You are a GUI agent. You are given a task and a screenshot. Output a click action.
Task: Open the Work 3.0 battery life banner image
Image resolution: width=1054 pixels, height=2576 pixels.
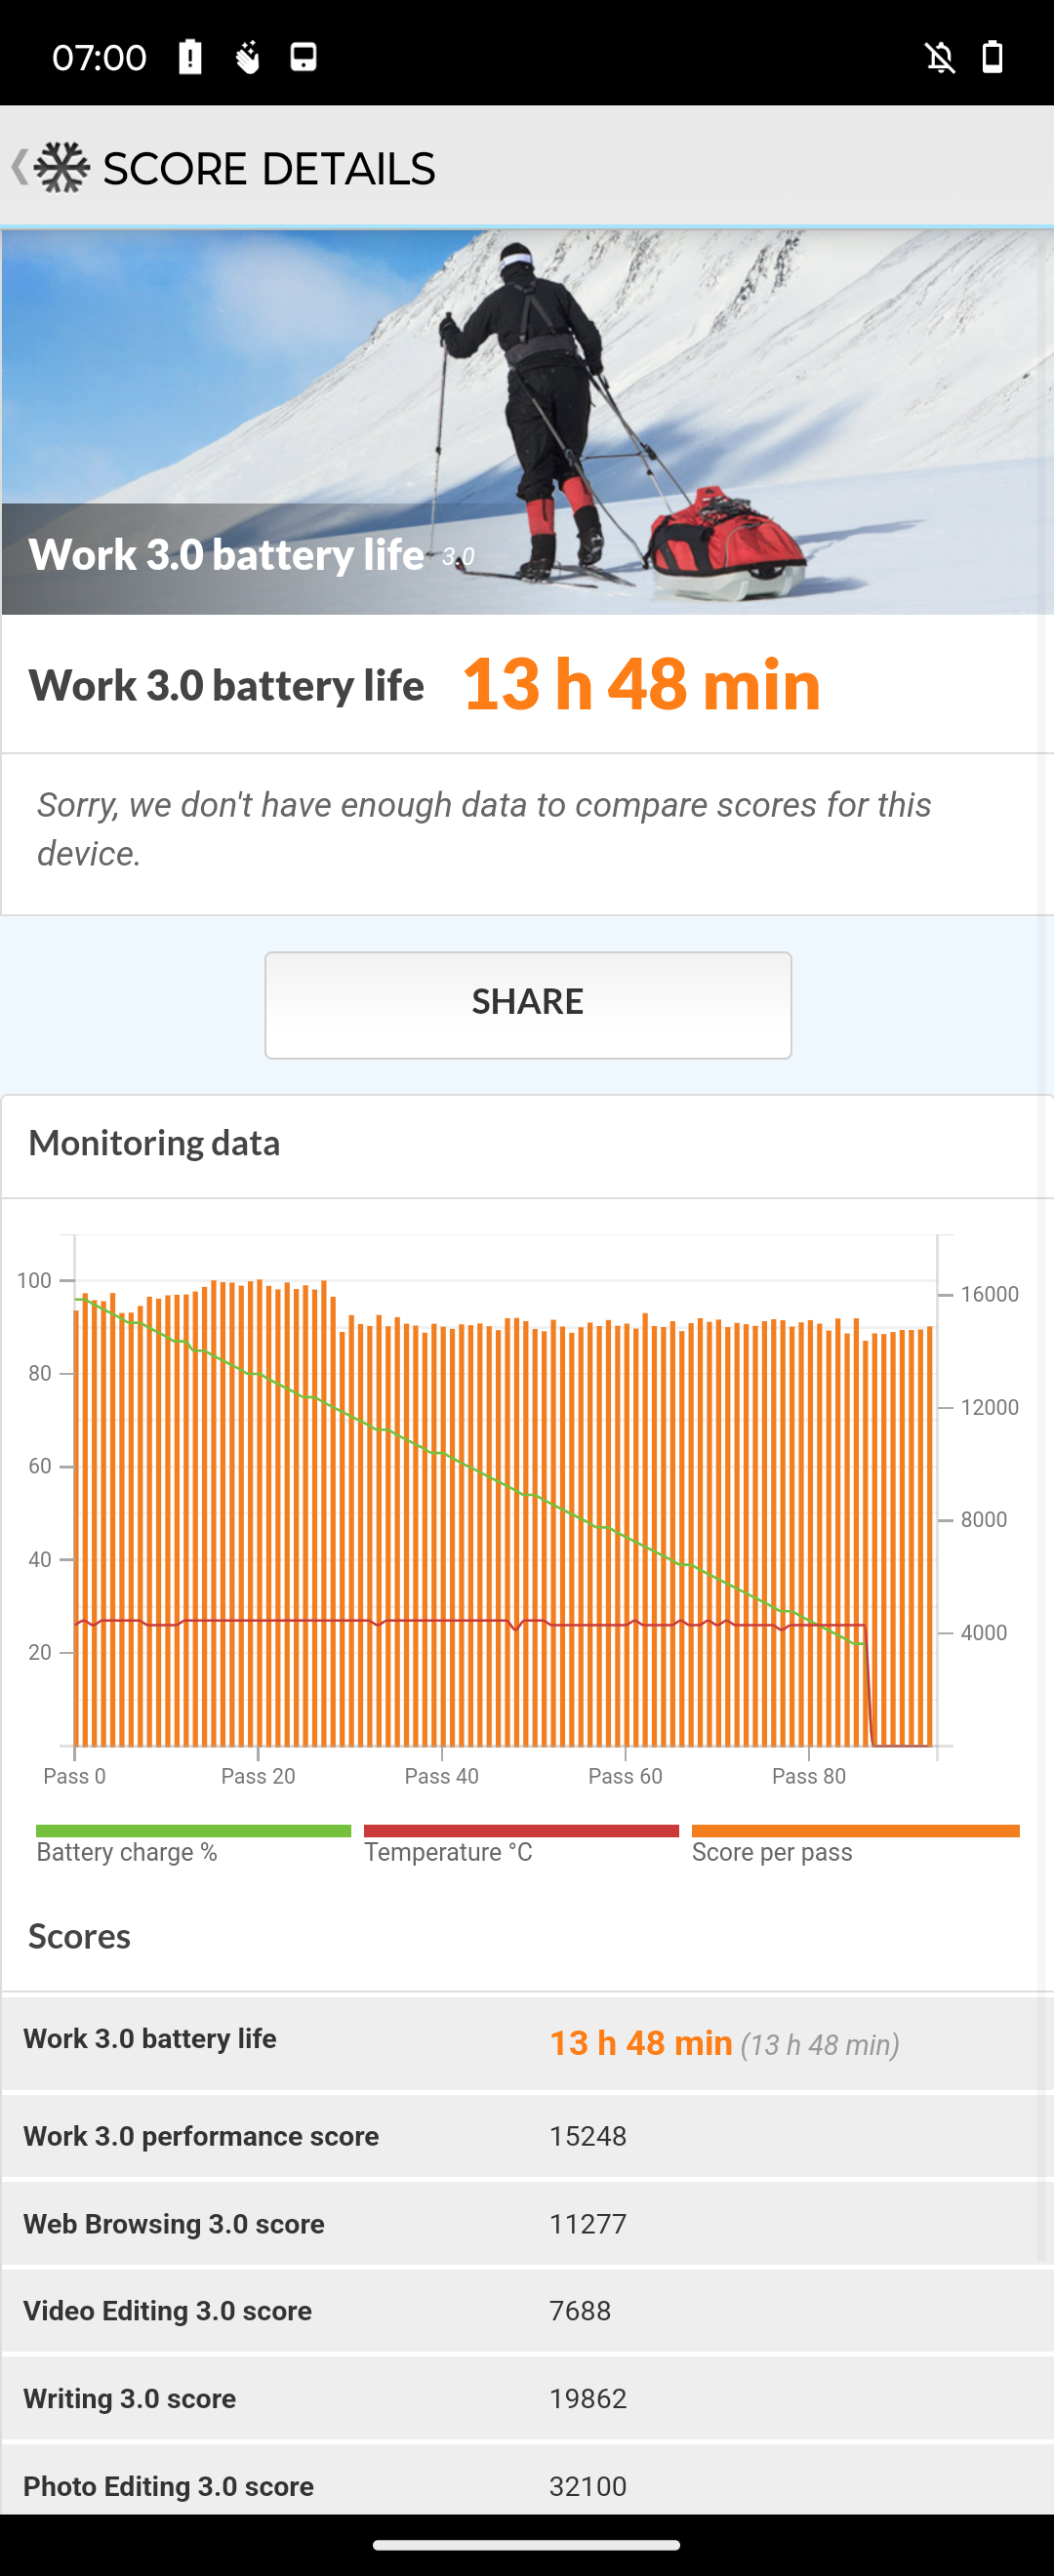pyautogui.click(x=527, y=422)
